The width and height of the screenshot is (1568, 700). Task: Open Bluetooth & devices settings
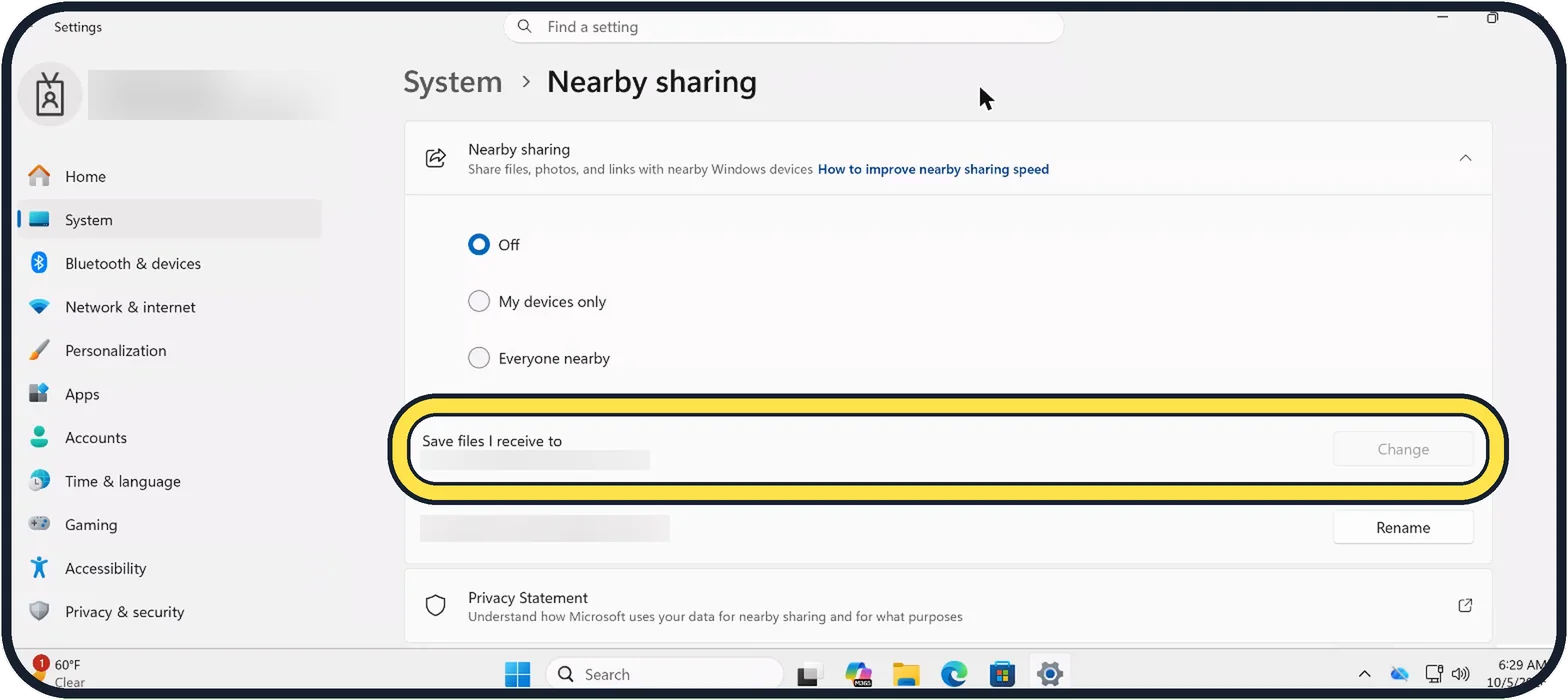point(169,263)
